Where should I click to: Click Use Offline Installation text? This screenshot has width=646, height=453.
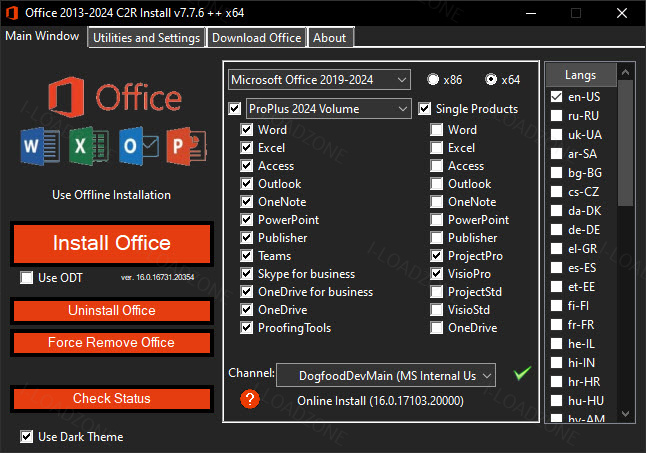111,195
